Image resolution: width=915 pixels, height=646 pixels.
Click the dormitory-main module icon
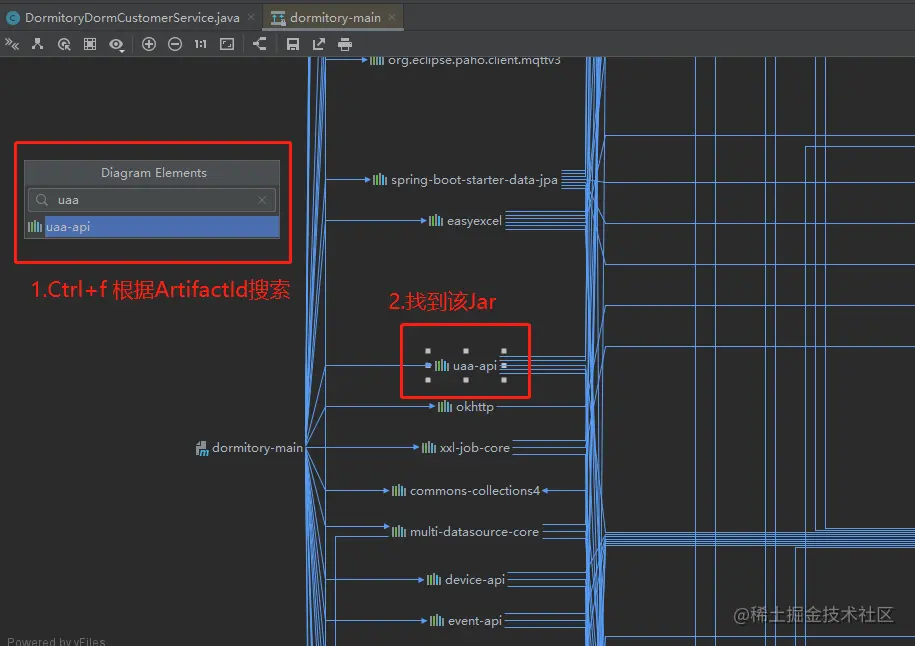tap(202, 448)
